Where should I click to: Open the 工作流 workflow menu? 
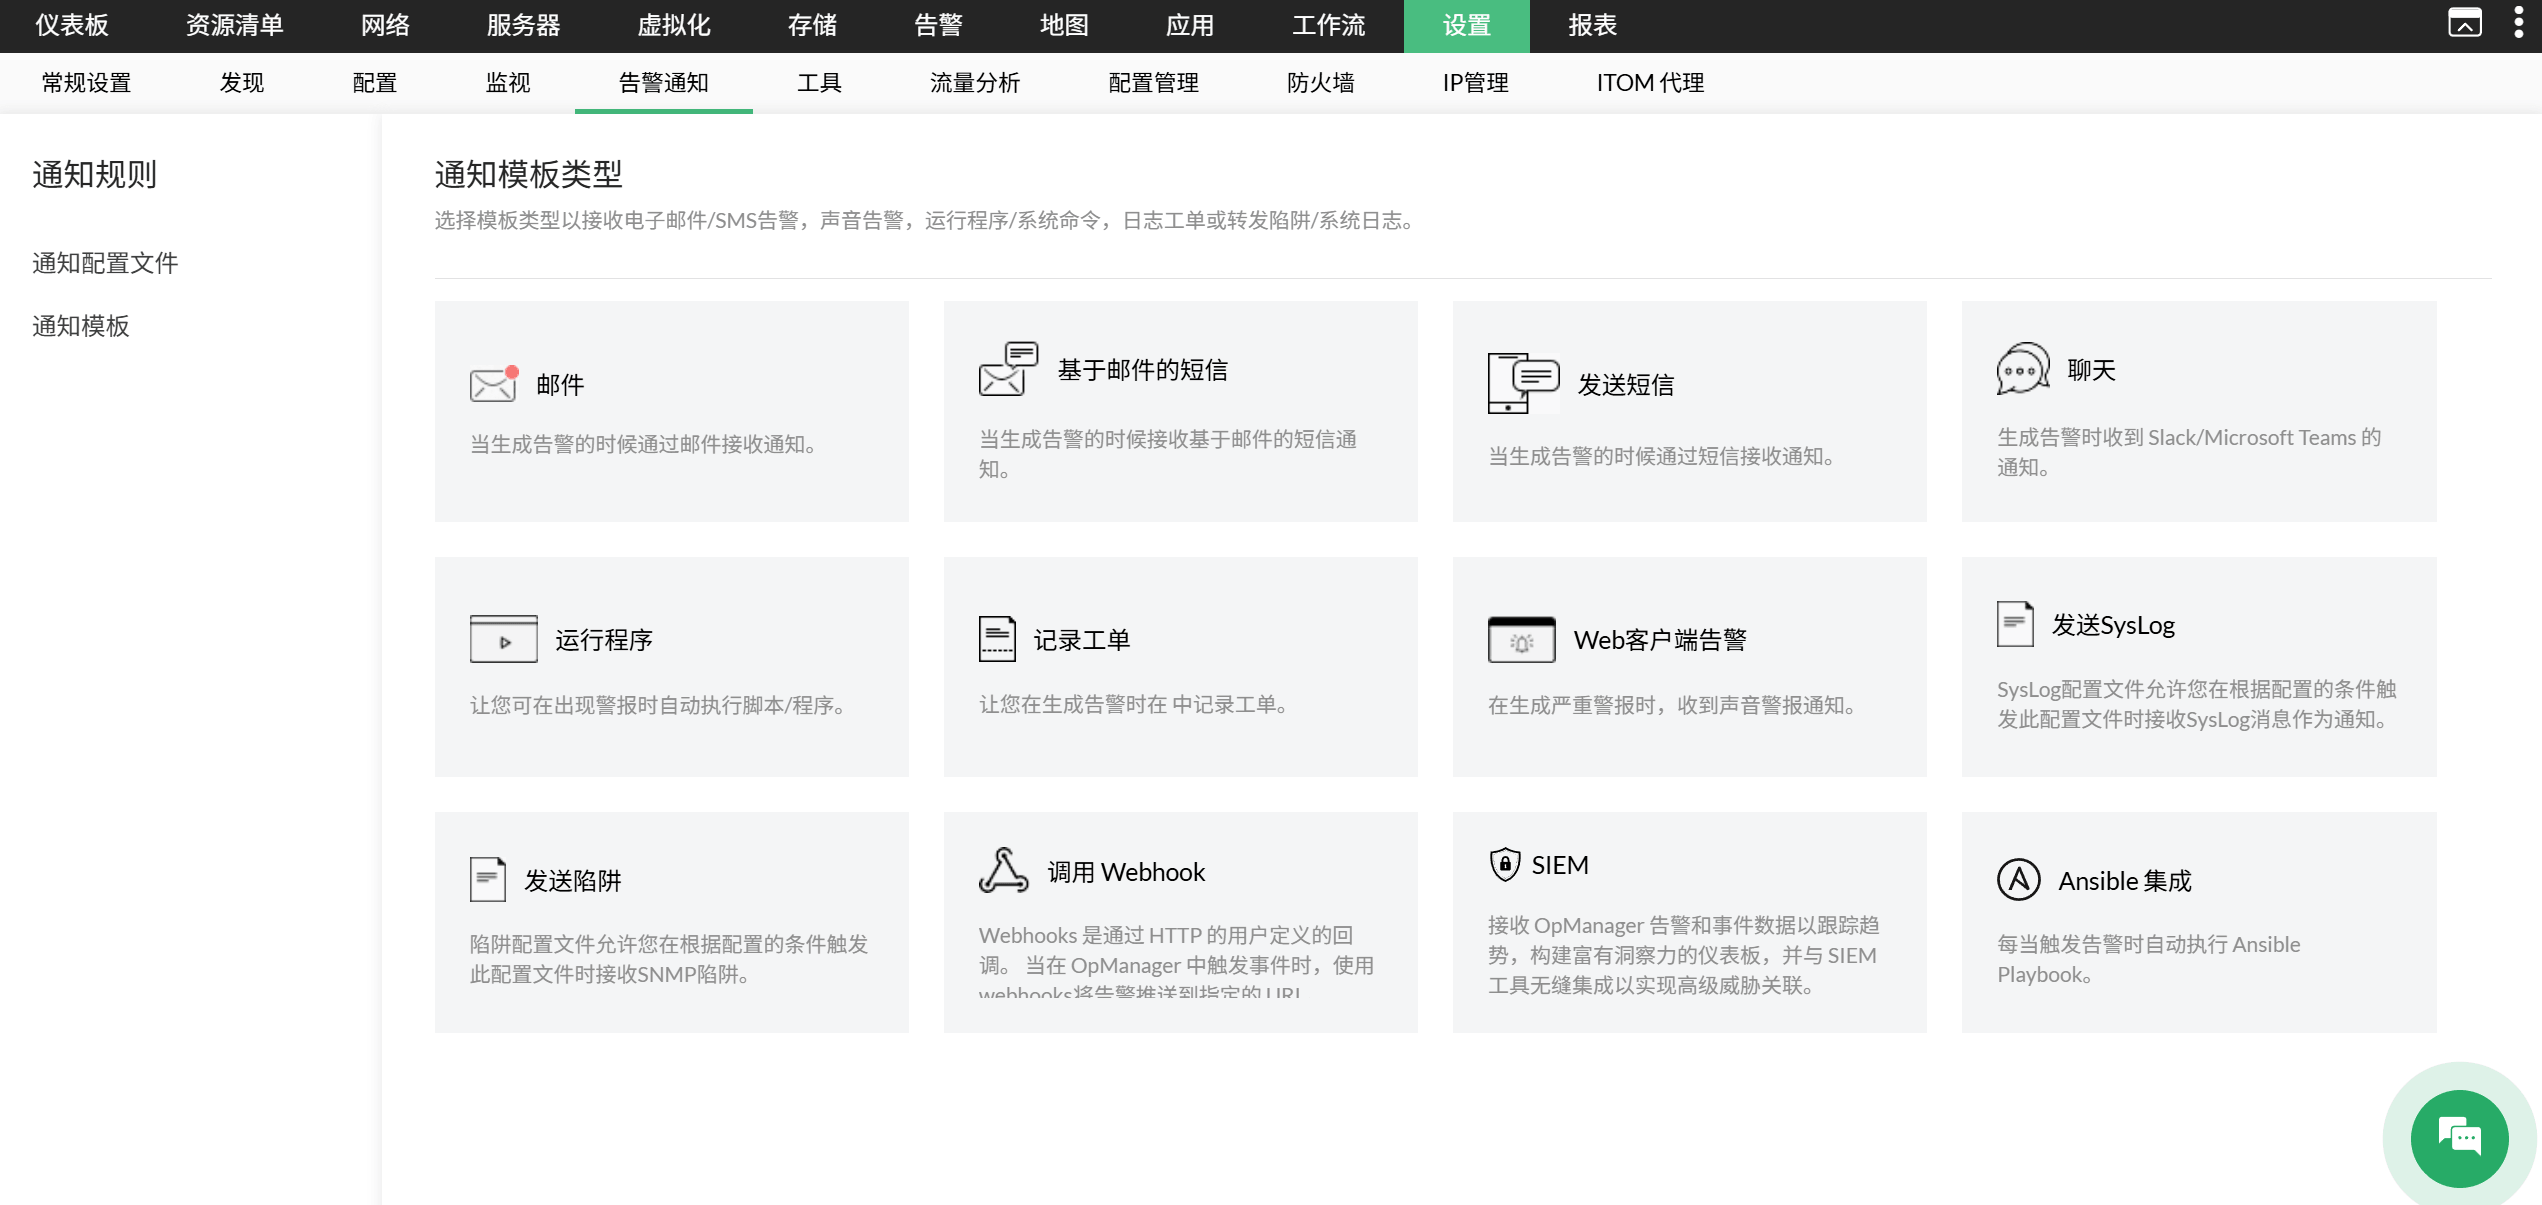1328,25
